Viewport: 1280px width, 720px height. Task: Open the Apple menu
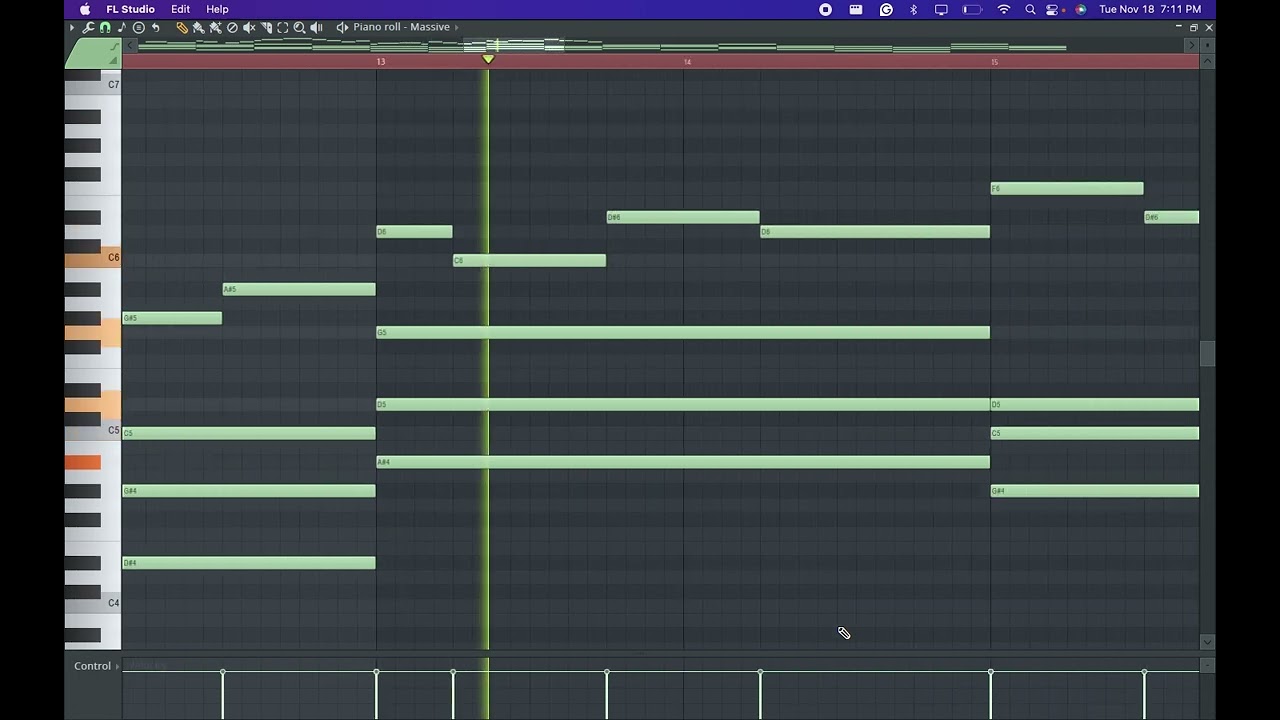click(85, 9)
